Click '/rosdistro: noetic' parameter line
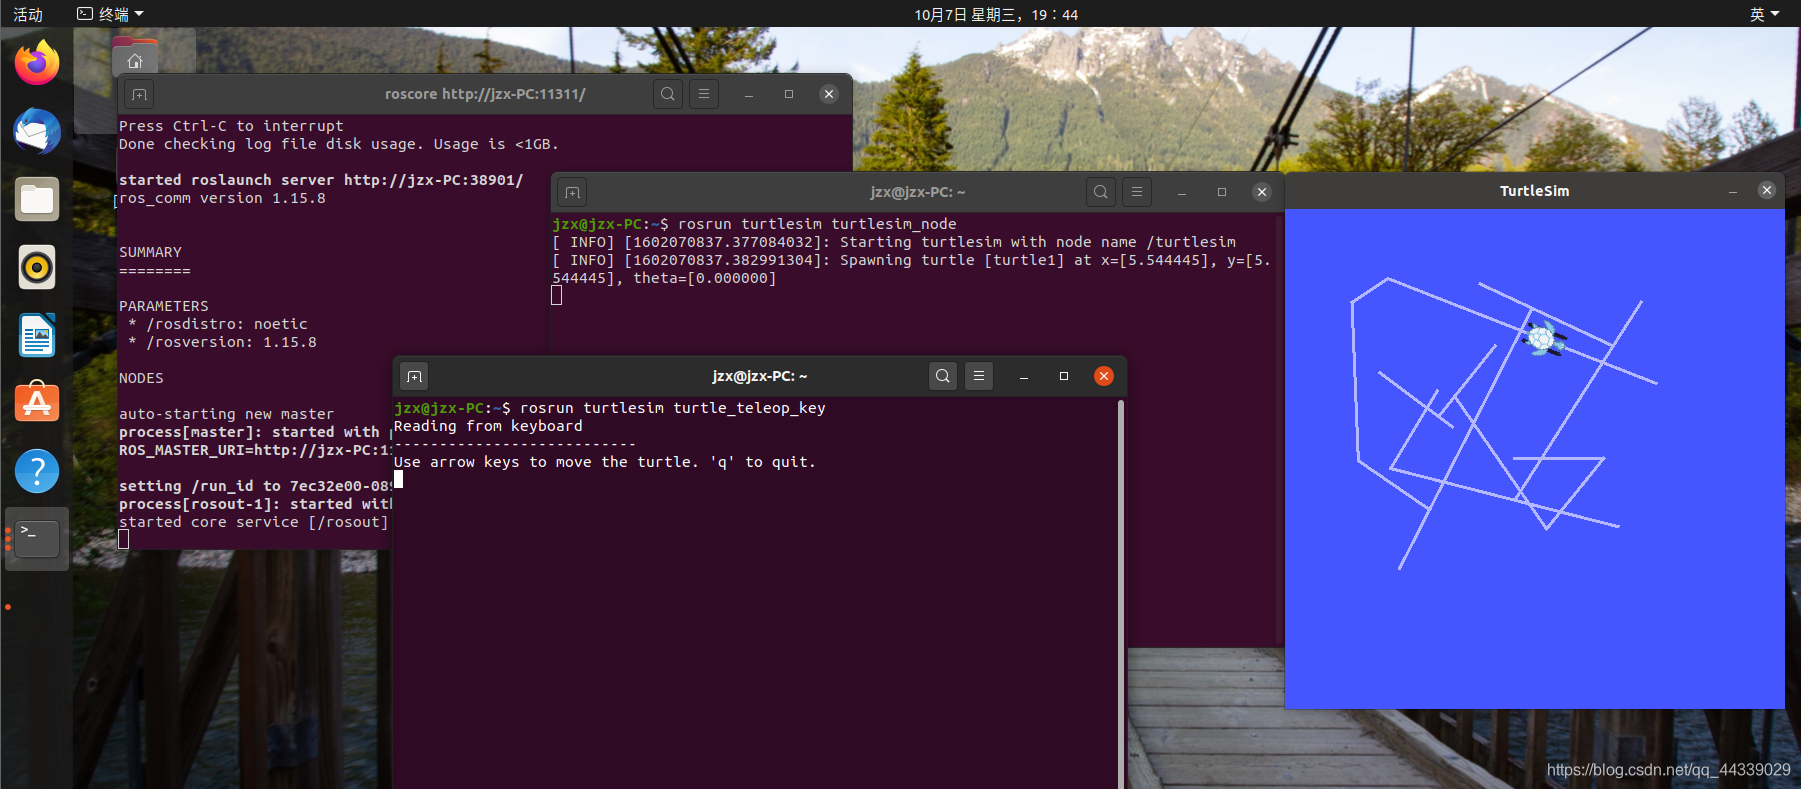The height and width of the screenshot is (789, 1801). pos(218,324)
